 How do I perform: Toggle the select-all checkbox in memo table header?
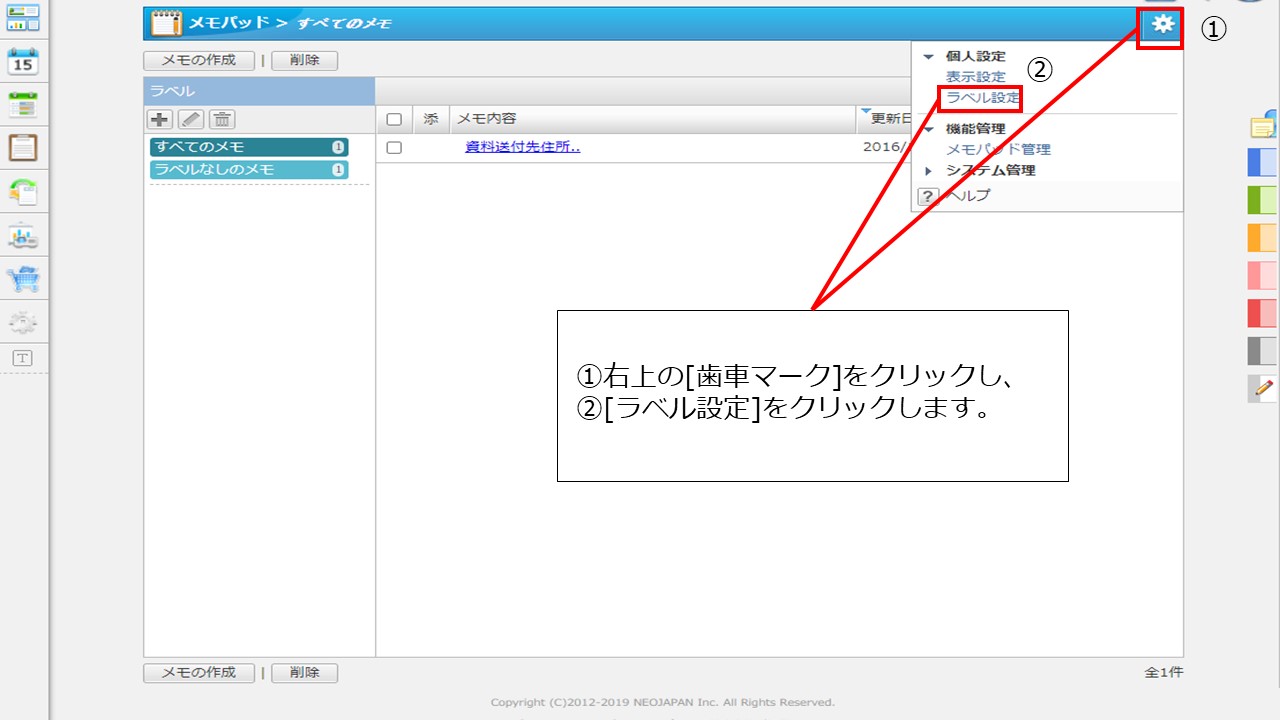[394, 119]
